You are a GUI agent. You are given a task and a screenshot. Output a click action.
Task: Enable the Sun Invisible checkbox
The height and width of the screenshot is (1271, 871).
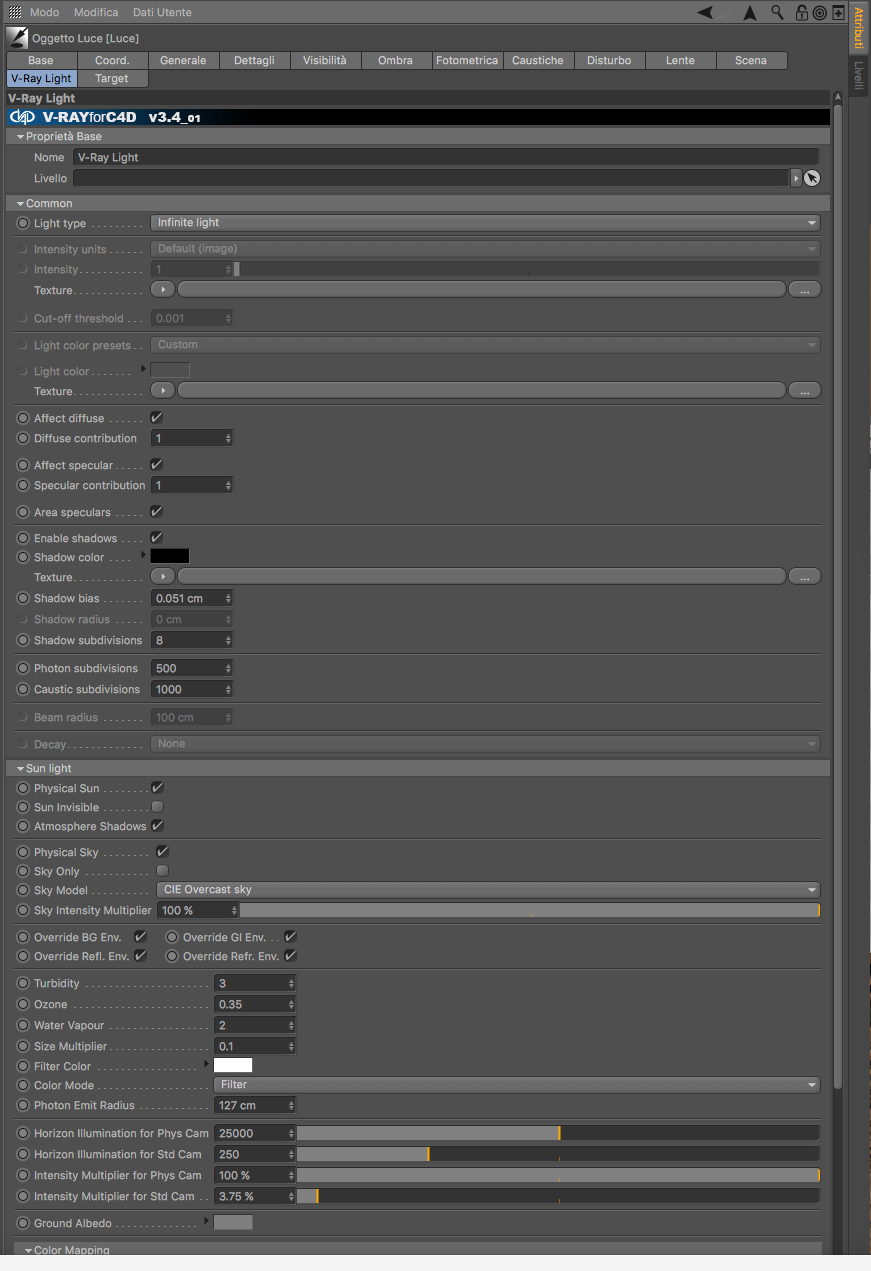157,807
